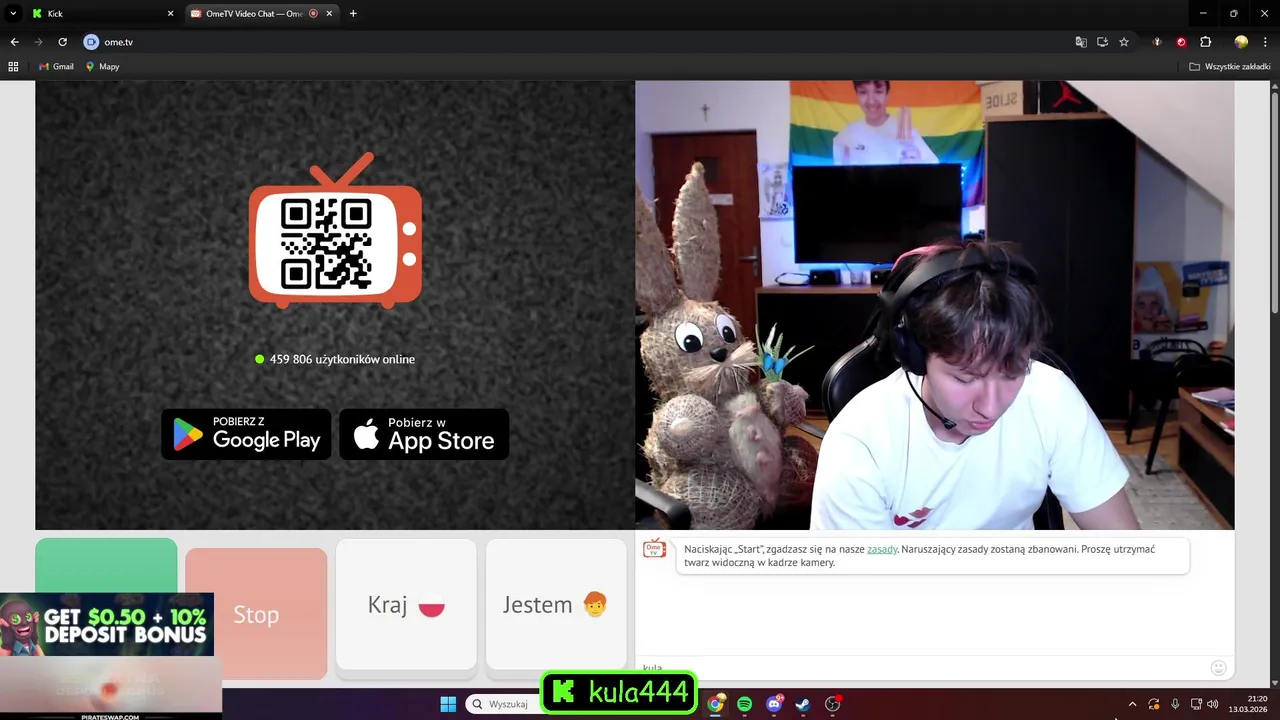Viewport: 1280px width, 720px height.
Task: Bookmark this page with the star icon
Action: [x=1124, y=42]
